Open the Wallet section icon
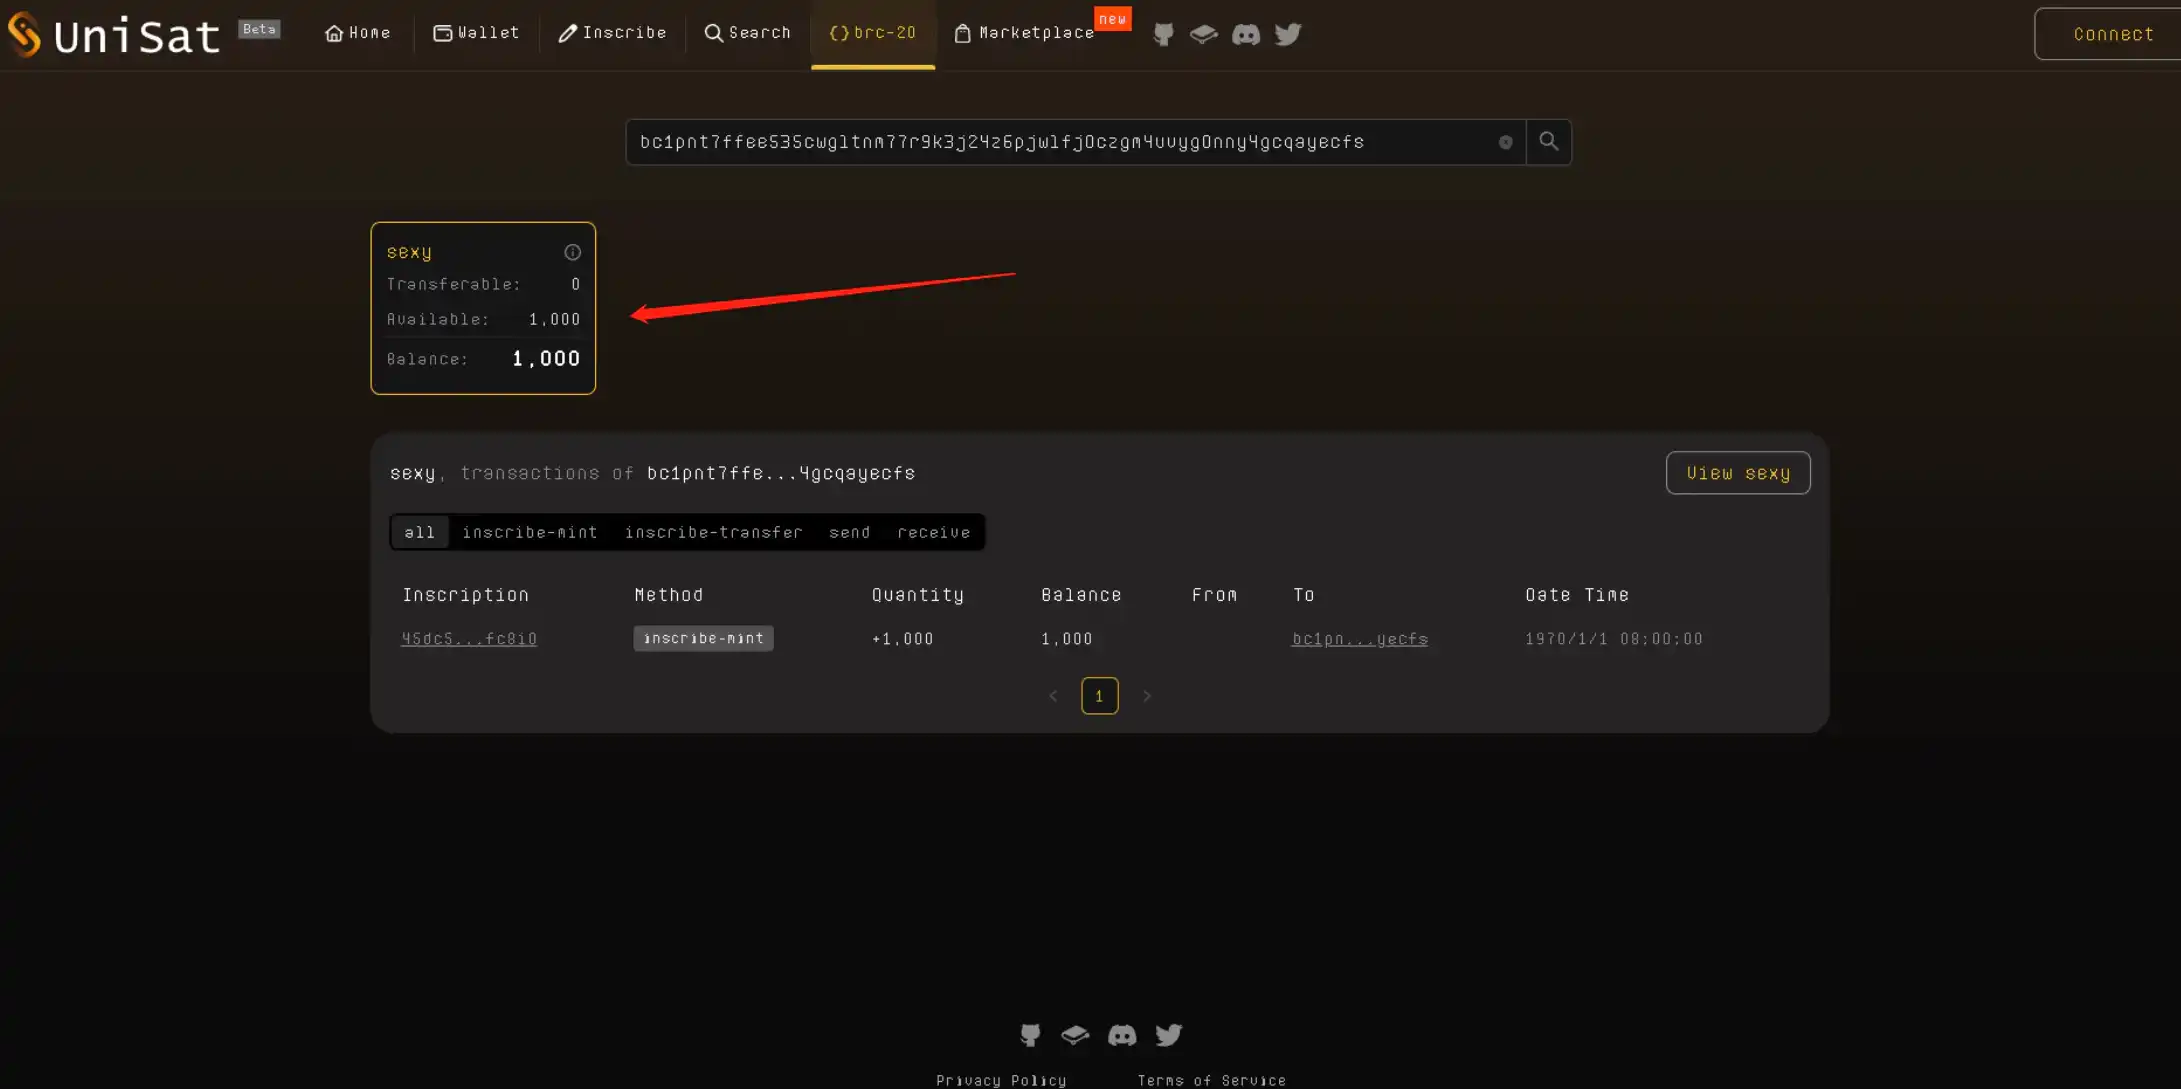 pos(444,32)
